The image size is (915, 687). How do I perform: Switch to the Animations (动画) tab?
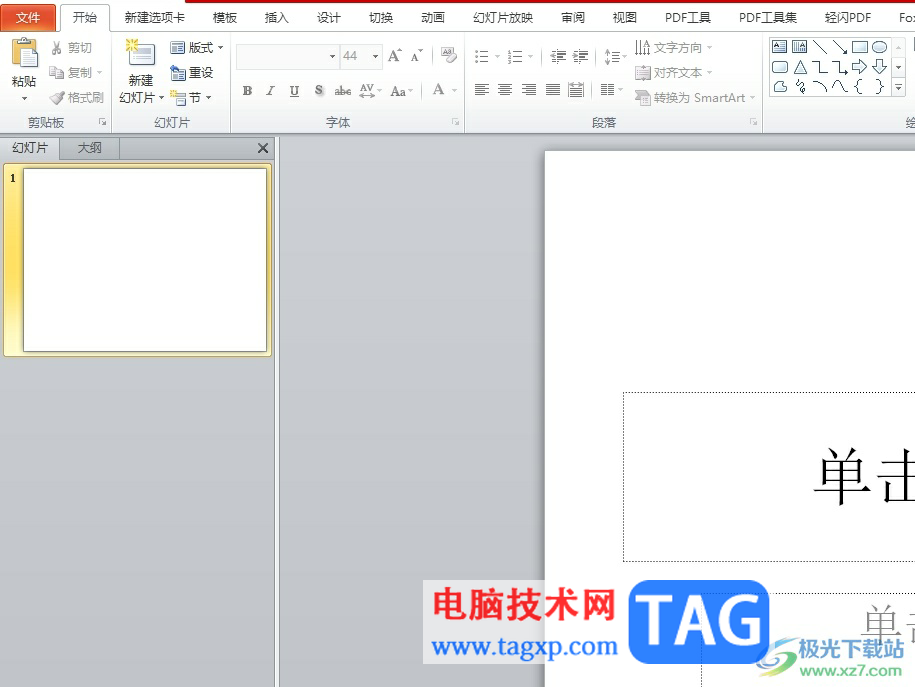click(x=433, y=18)
